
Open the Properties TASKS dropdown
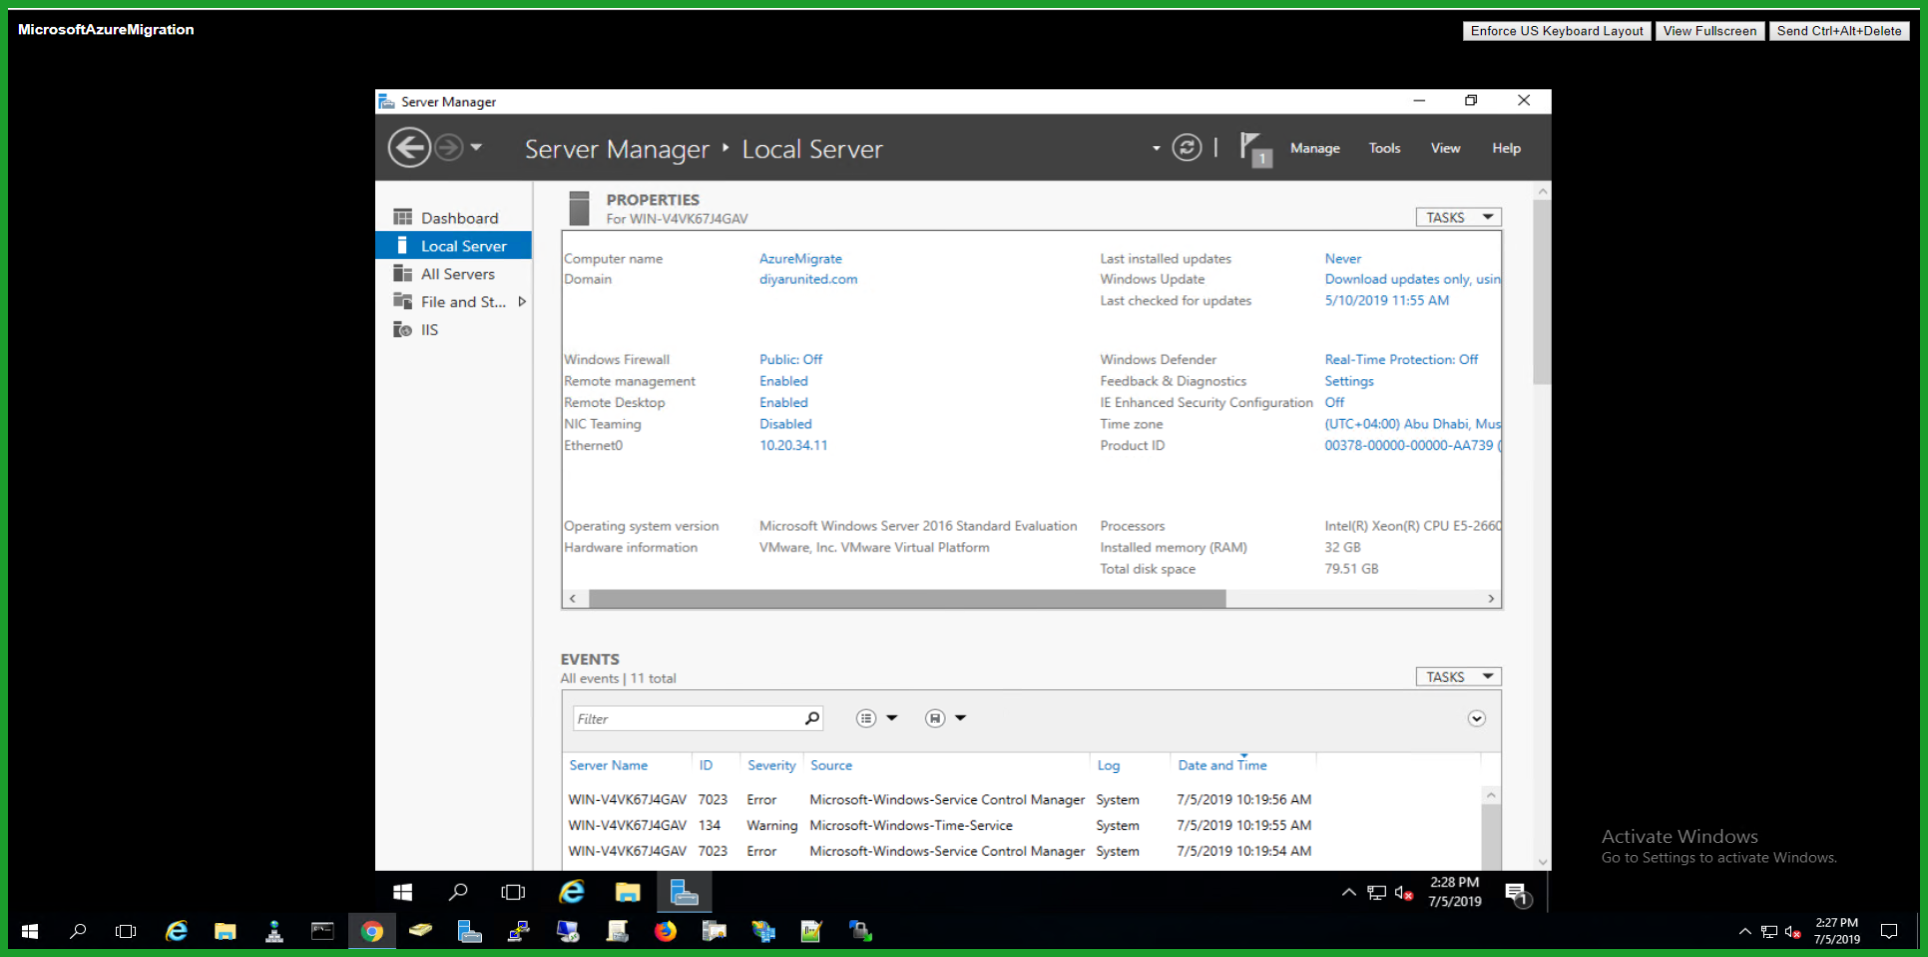pyautogui.click(x=1458, y=217)
